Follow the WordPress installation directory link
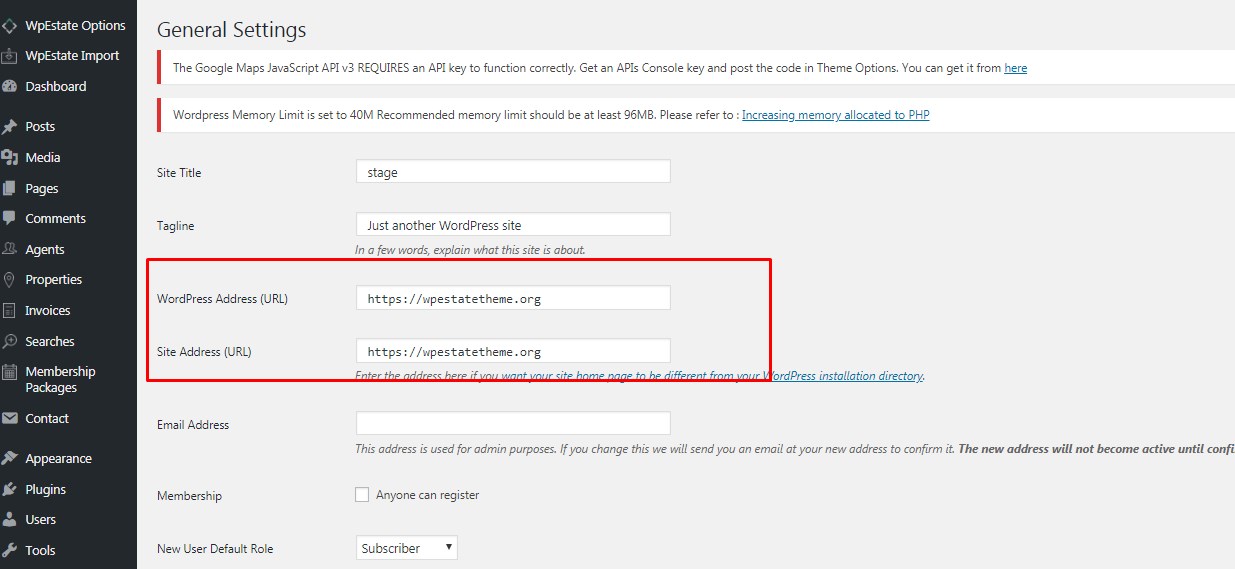Screen dimensions: 1235x569 pos(843,376)
